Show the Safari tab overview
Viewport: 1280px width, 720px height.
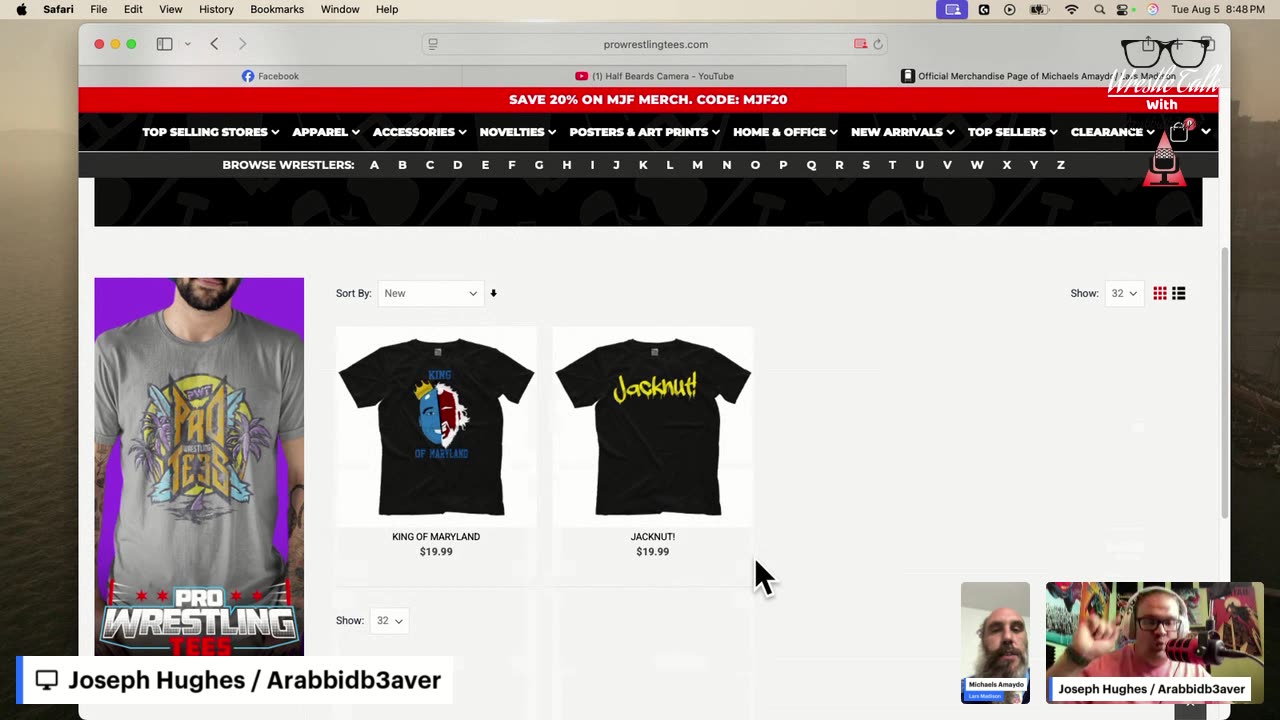pyautogui.click(x=1207, y=44)
